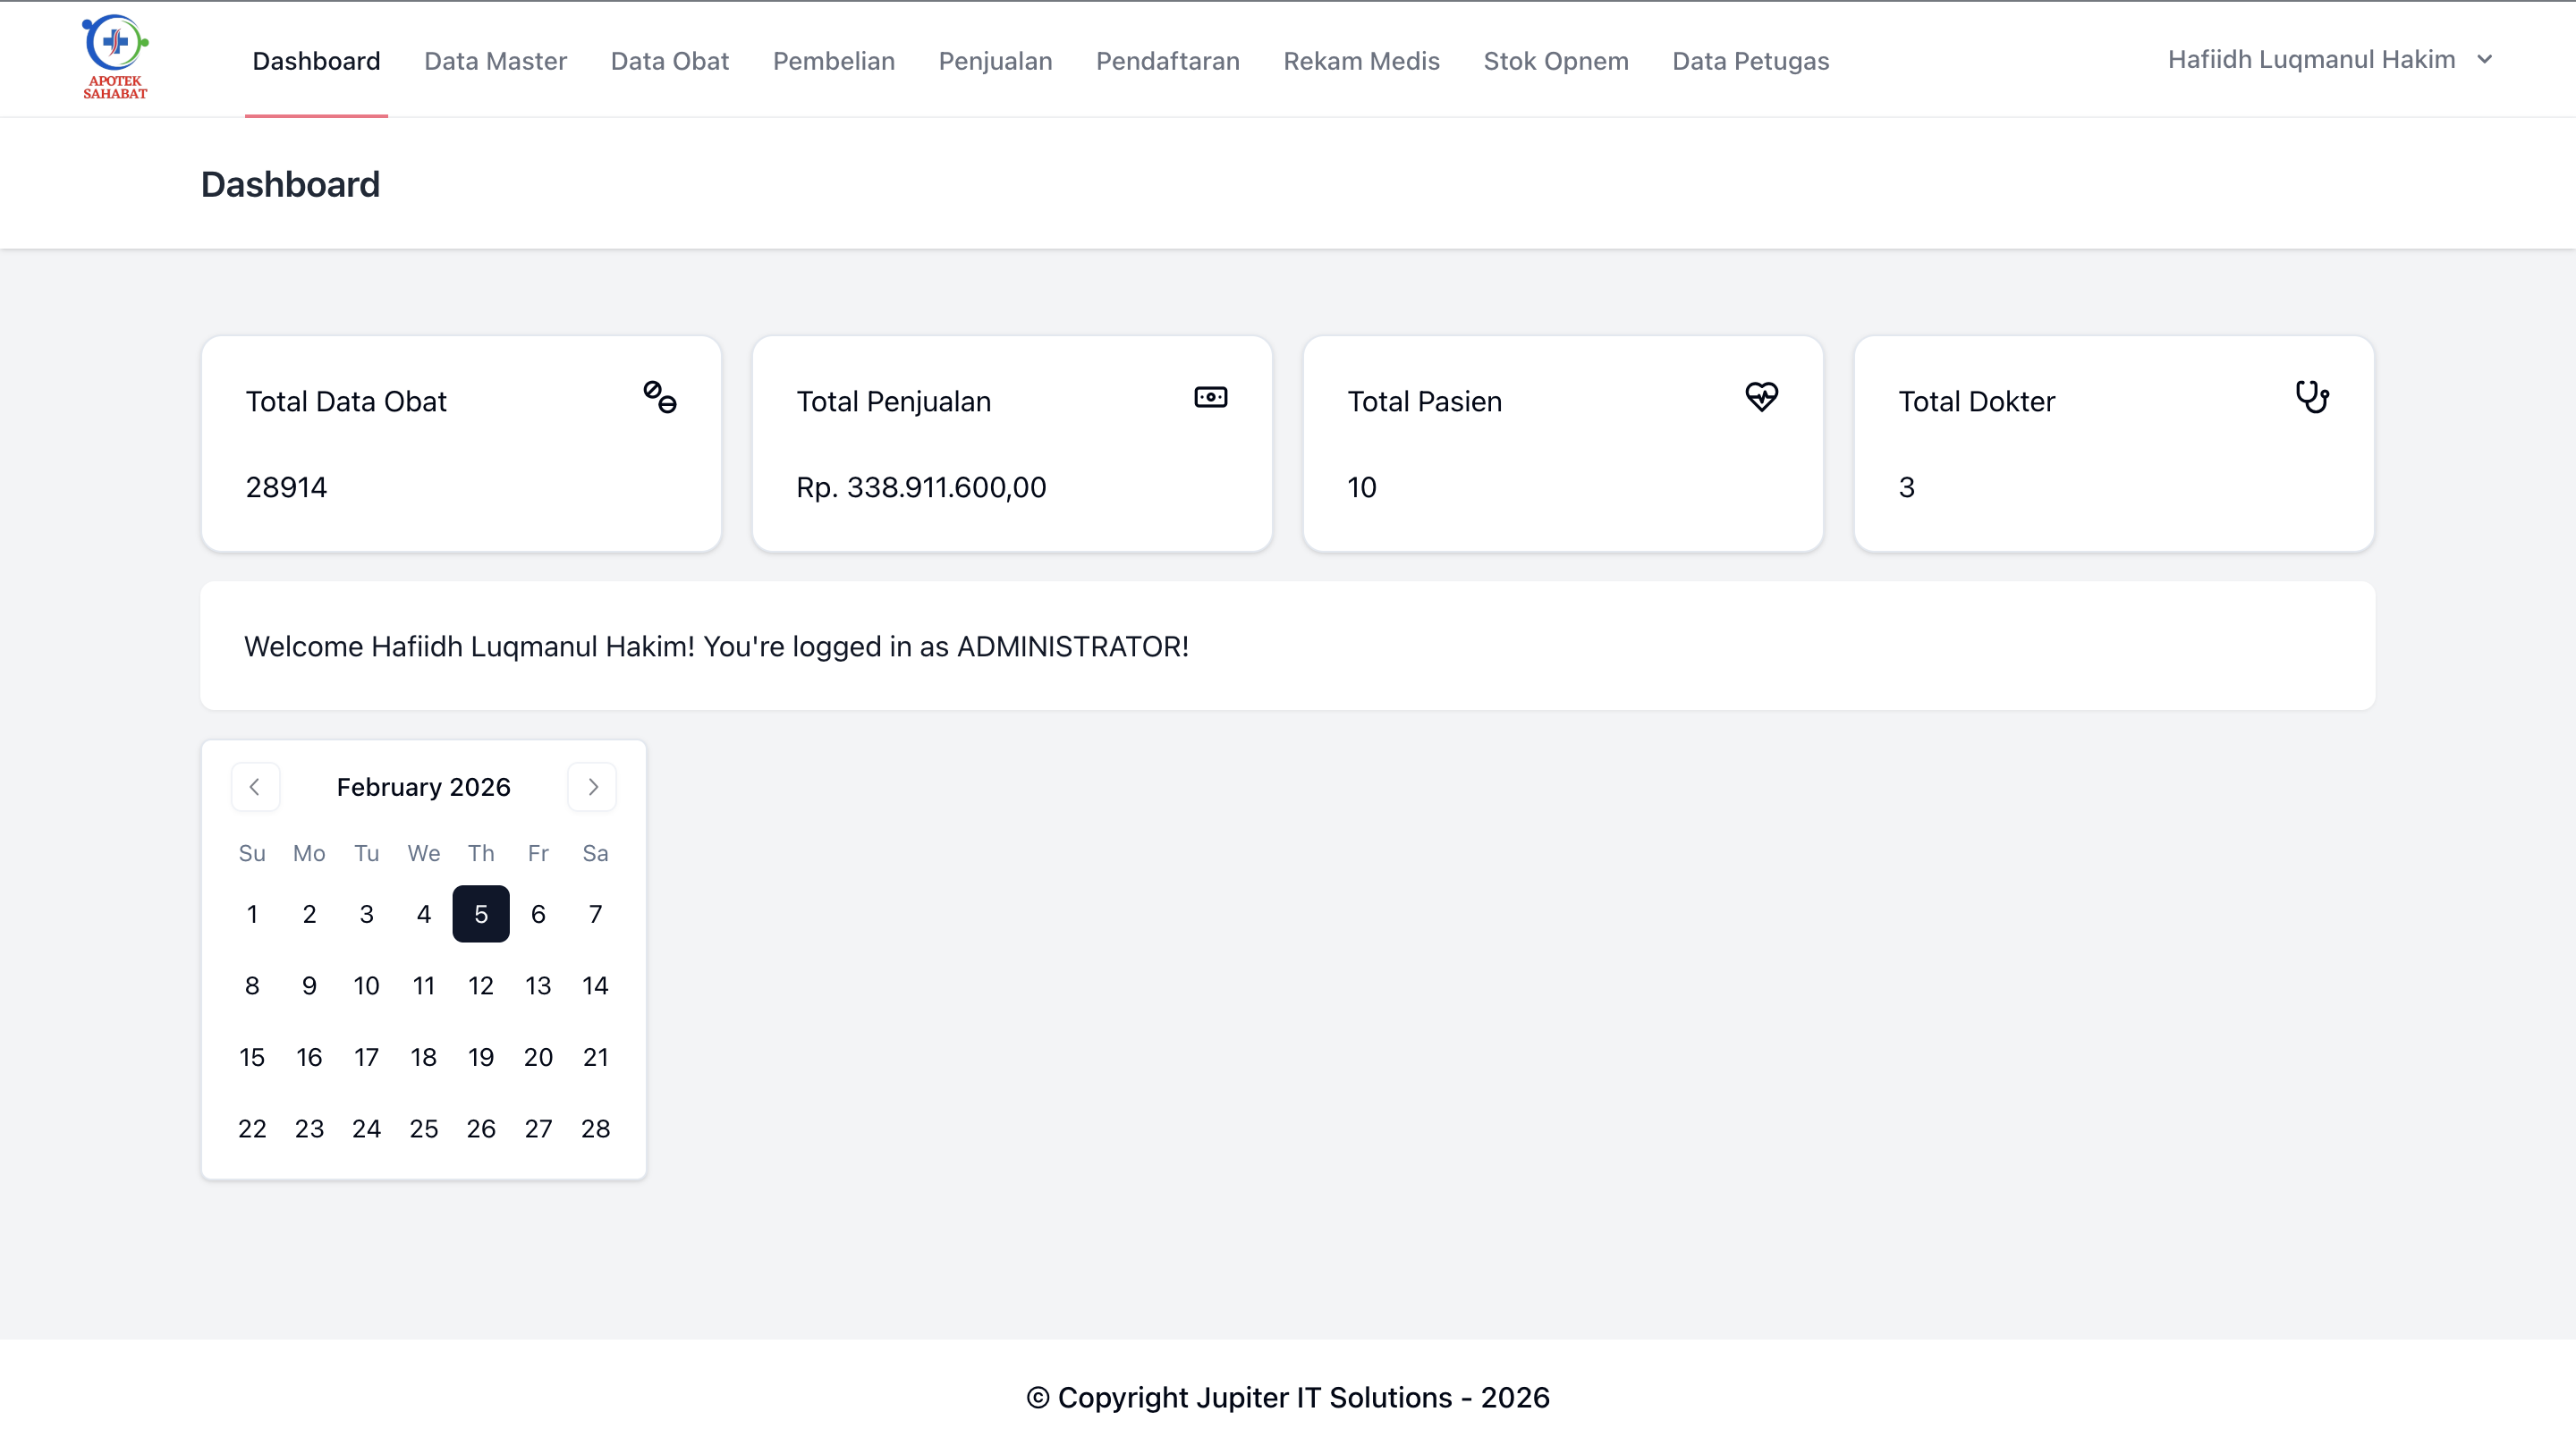Pick February 23 on the calendar
Viewport: 2576px width, 1454px height.
[x=309, y=1129]
